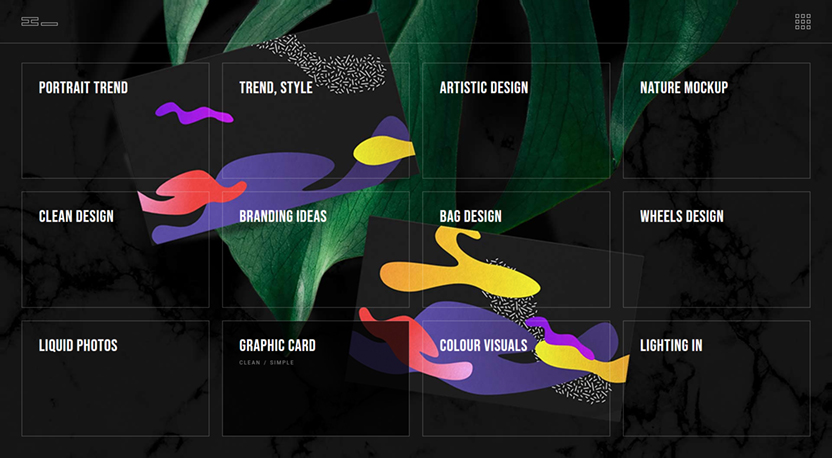
Task: Open the Bag Design tile
Action: [x=516, y=249]
